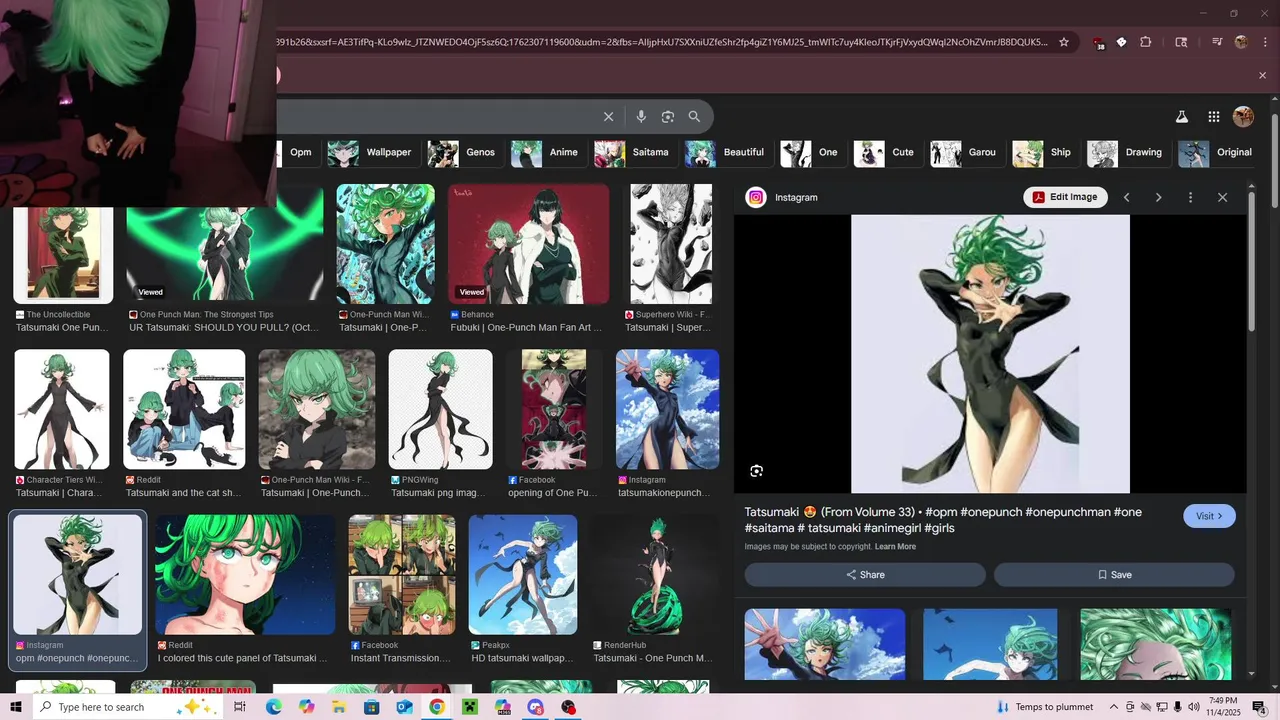Share the previewed Tatsumaki image
Viewport: 1280px width, 720px height.
point(865,575)
